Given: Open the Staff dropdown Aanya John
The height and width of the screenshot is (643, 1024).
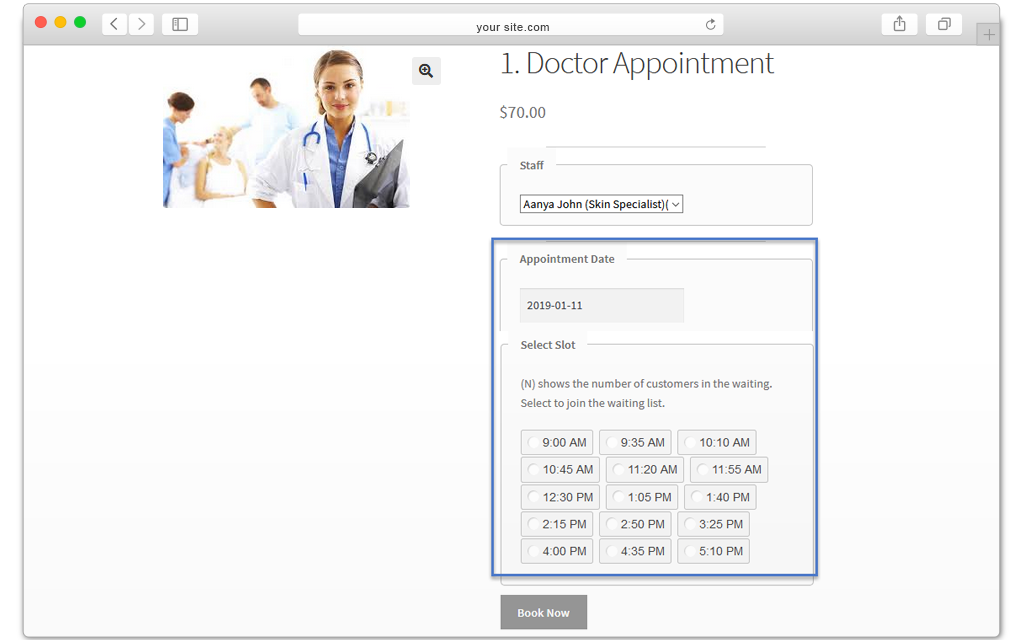Looking at the screenshot, I should 601,204.
